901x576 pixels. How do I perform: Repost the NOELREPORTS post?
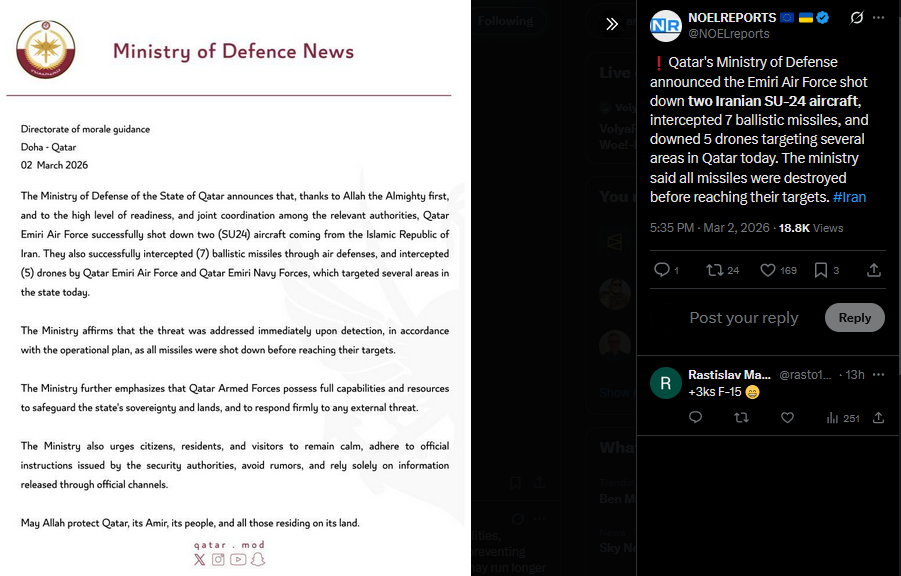click(714, 270)
